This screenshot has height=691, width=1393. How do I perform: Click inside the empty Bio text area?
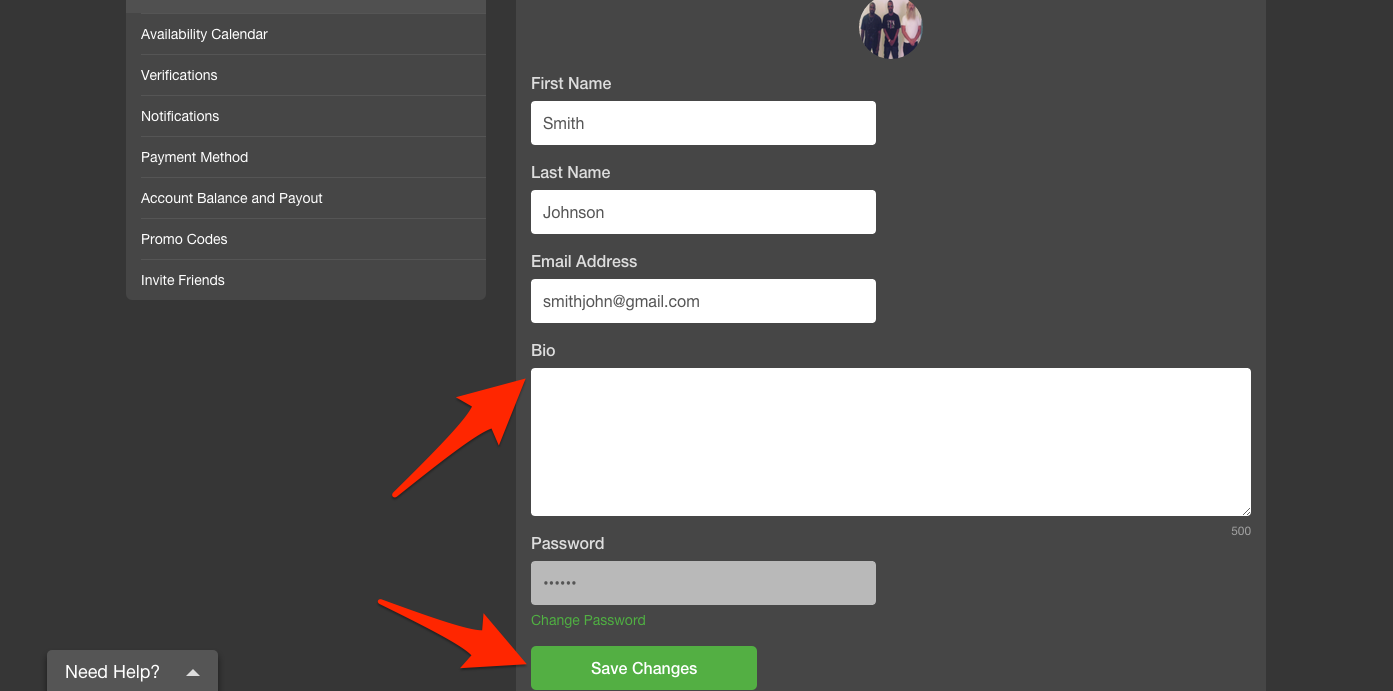coord(890,442)
